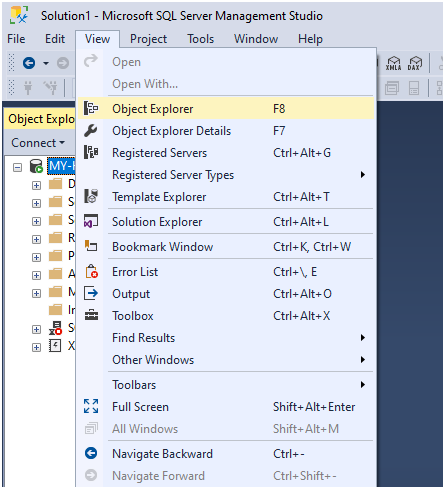445x489 pixels.
Task: Click the Toolbox icon
Action: pyautogui.click(x=91, y=315)
